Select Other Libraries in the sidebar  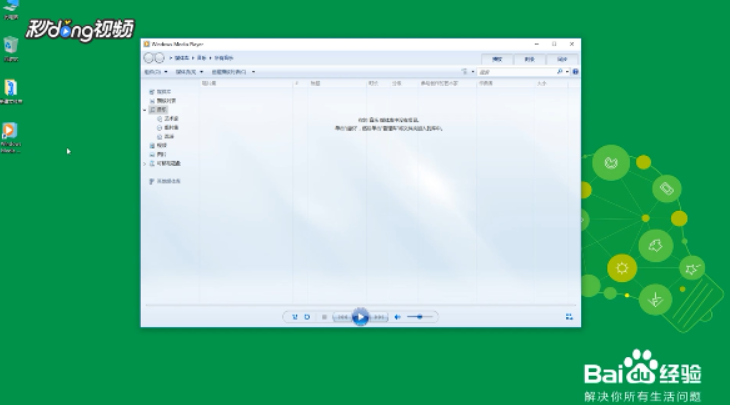[165, 181]
